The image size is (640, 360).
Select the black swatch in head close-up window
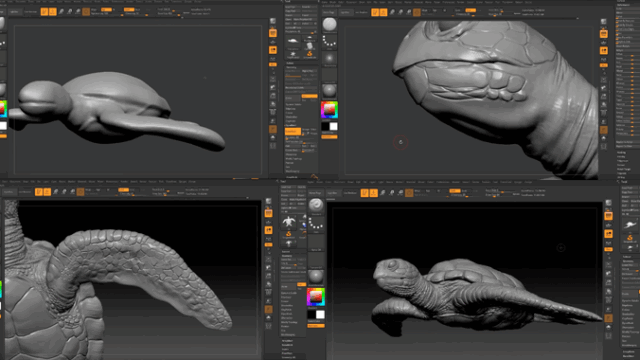click(325, 126)
